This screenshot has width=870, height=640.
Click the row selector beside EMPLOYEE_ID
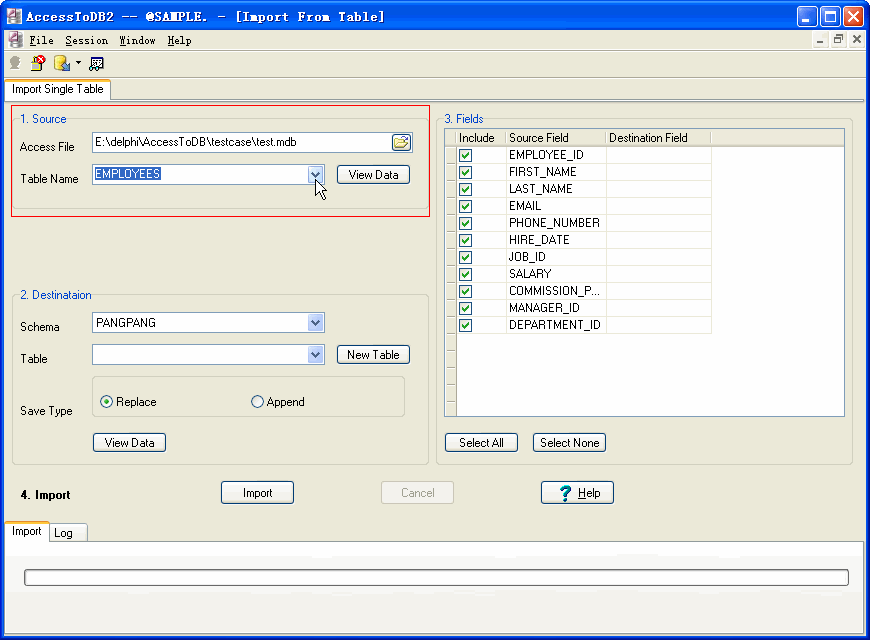click(x=451, y=155)
